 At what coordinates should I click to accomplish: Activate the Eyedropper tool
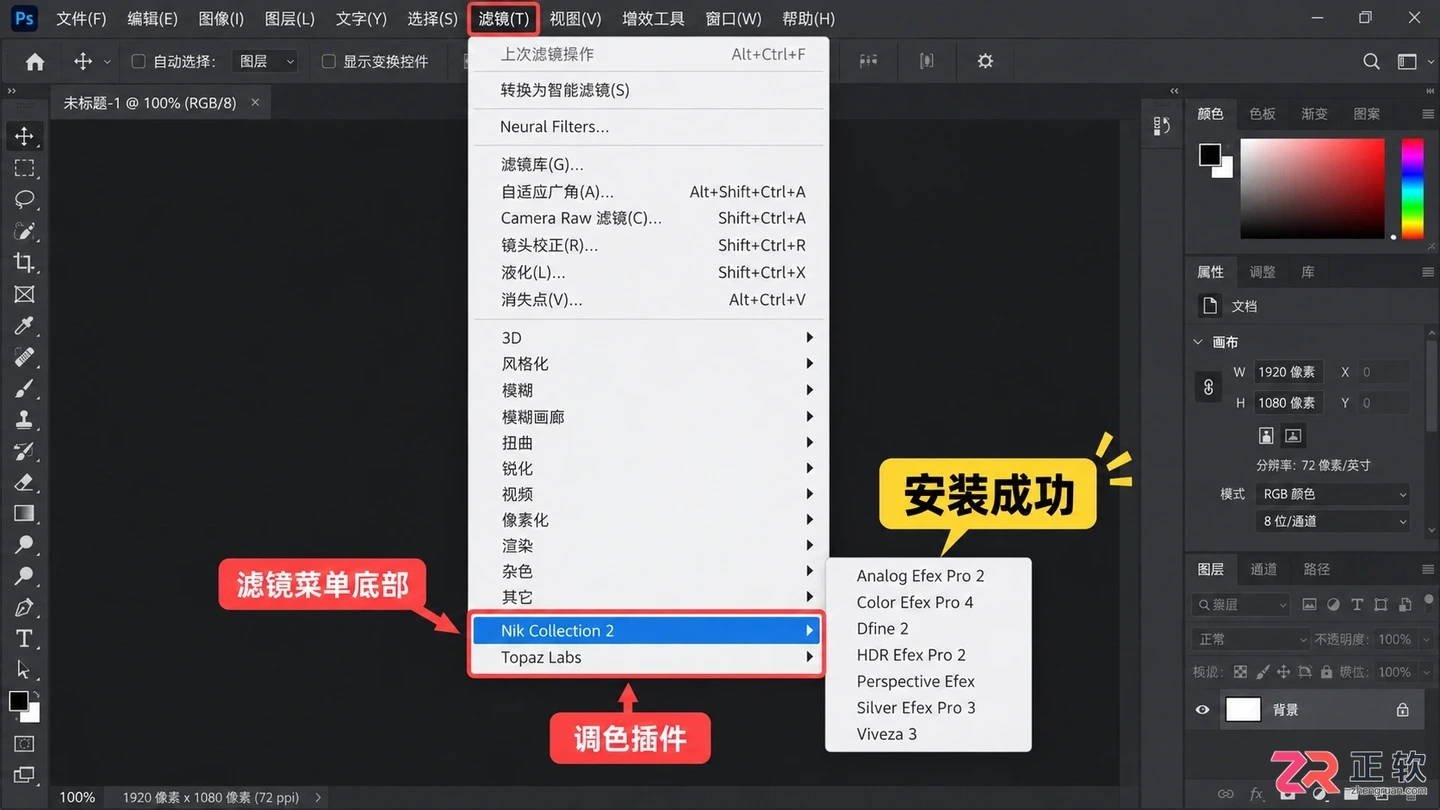(x=24, y=325)
